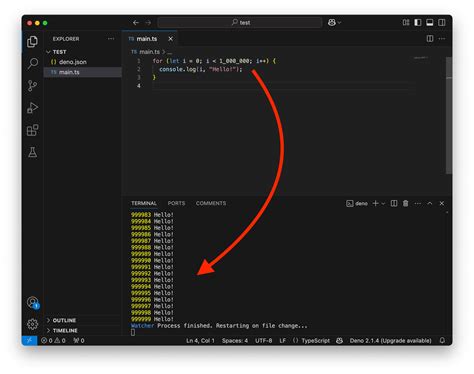Open the Manage gear settings icon

32,324
